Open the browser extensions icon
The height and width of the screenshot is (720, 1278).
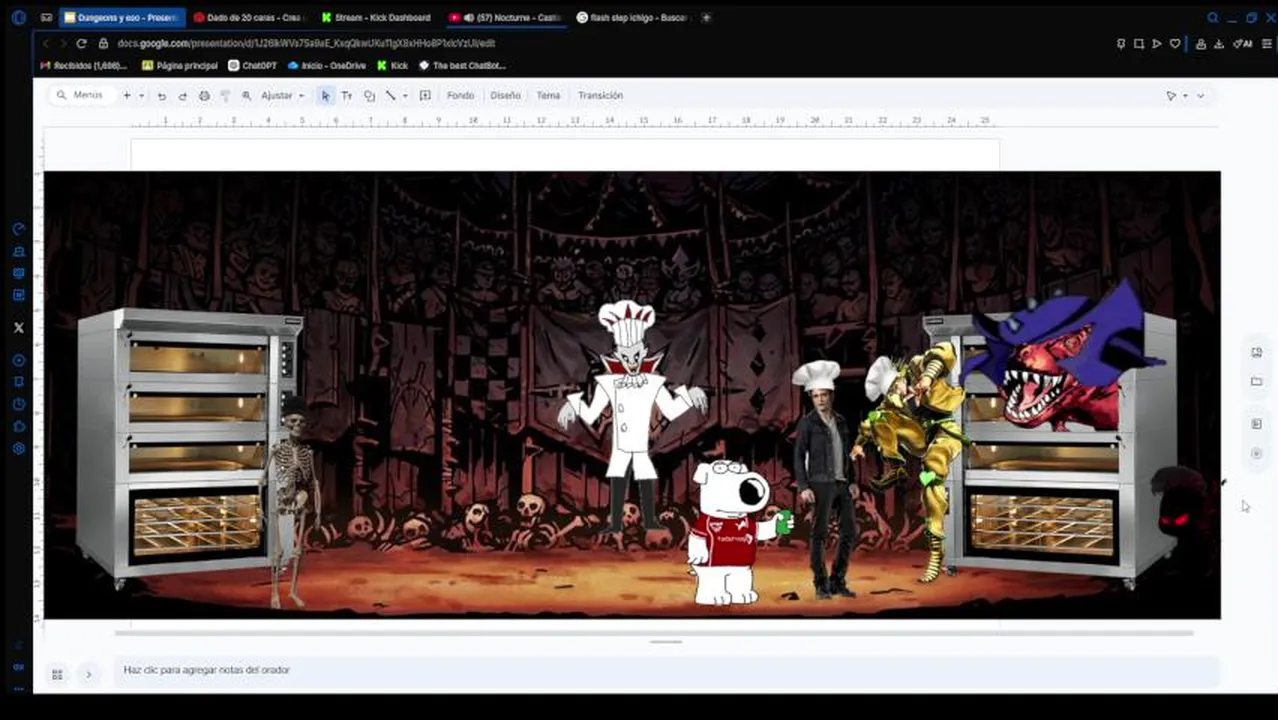point(1201,44)
